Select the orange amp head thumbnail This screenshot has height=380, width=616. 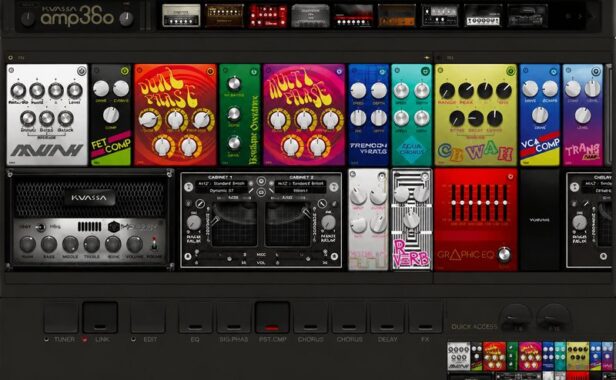[x=397, y=16]
